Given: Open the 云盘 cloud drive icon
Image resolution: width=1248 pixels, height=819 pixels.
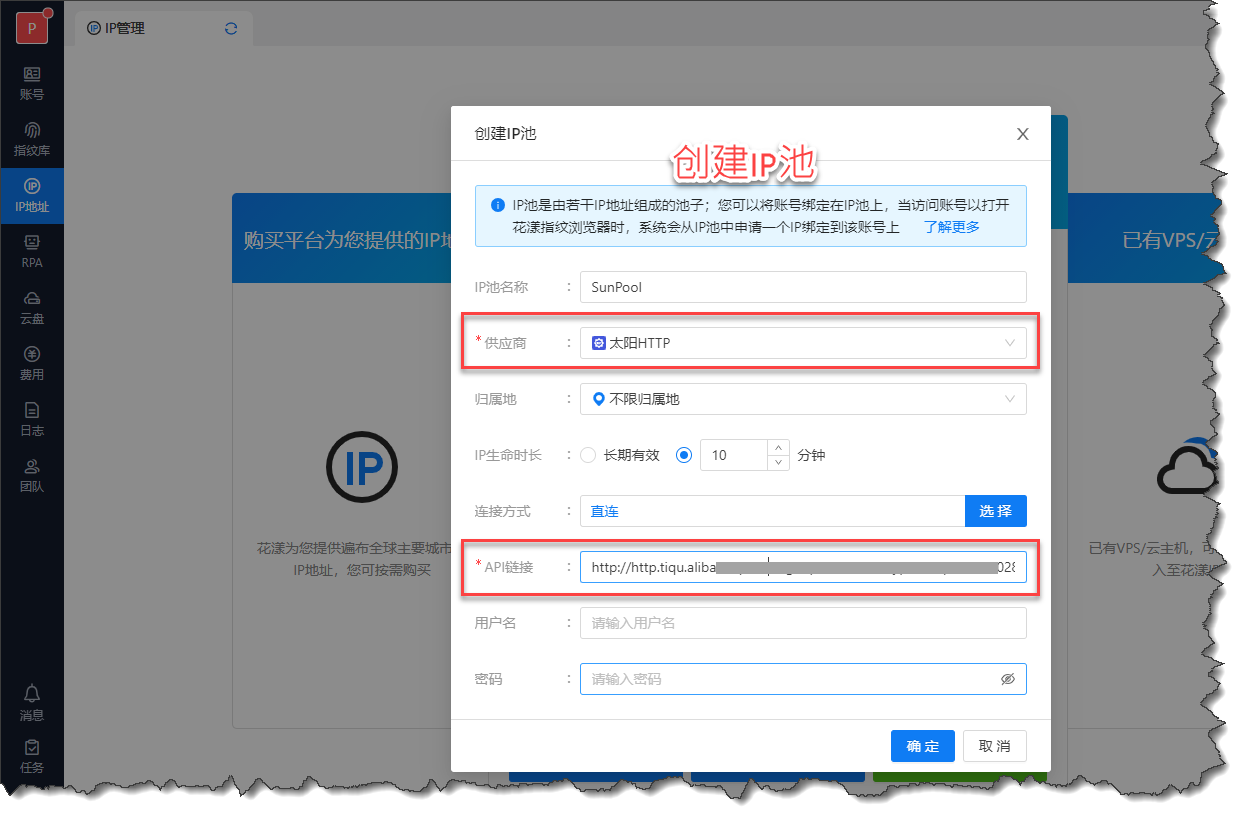Looking at the screenshot, I should click(32, 307).
